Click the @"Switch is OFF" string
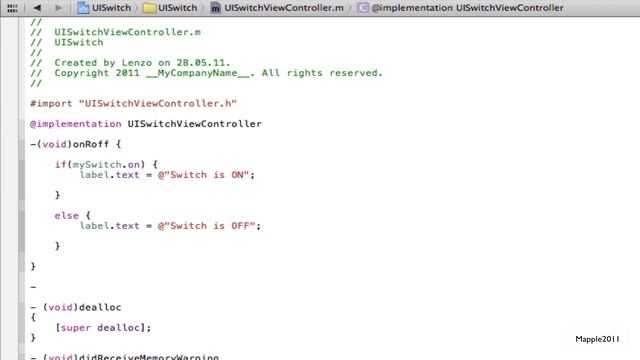 (x=207, y=226)
